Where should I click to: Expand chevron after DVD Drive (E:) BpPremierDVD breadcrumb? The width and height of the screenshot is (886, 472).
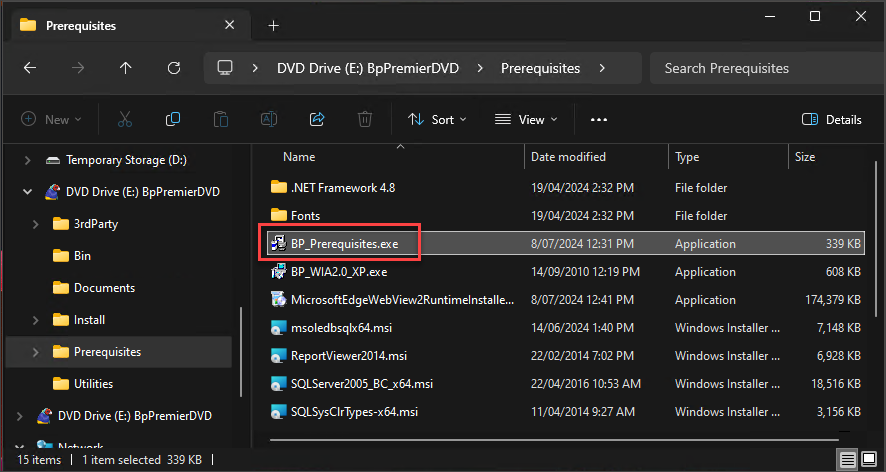480,68
